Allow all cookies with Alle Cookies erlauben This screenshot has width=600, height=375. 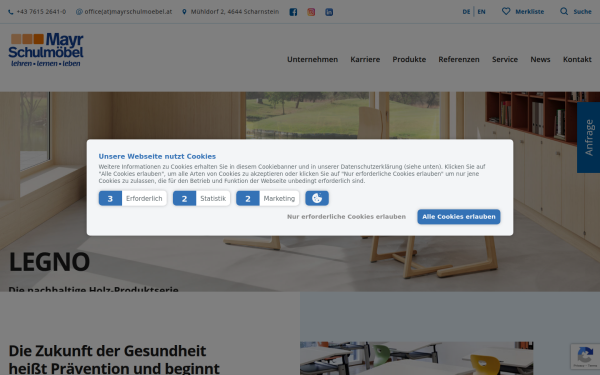pos(459,217)
